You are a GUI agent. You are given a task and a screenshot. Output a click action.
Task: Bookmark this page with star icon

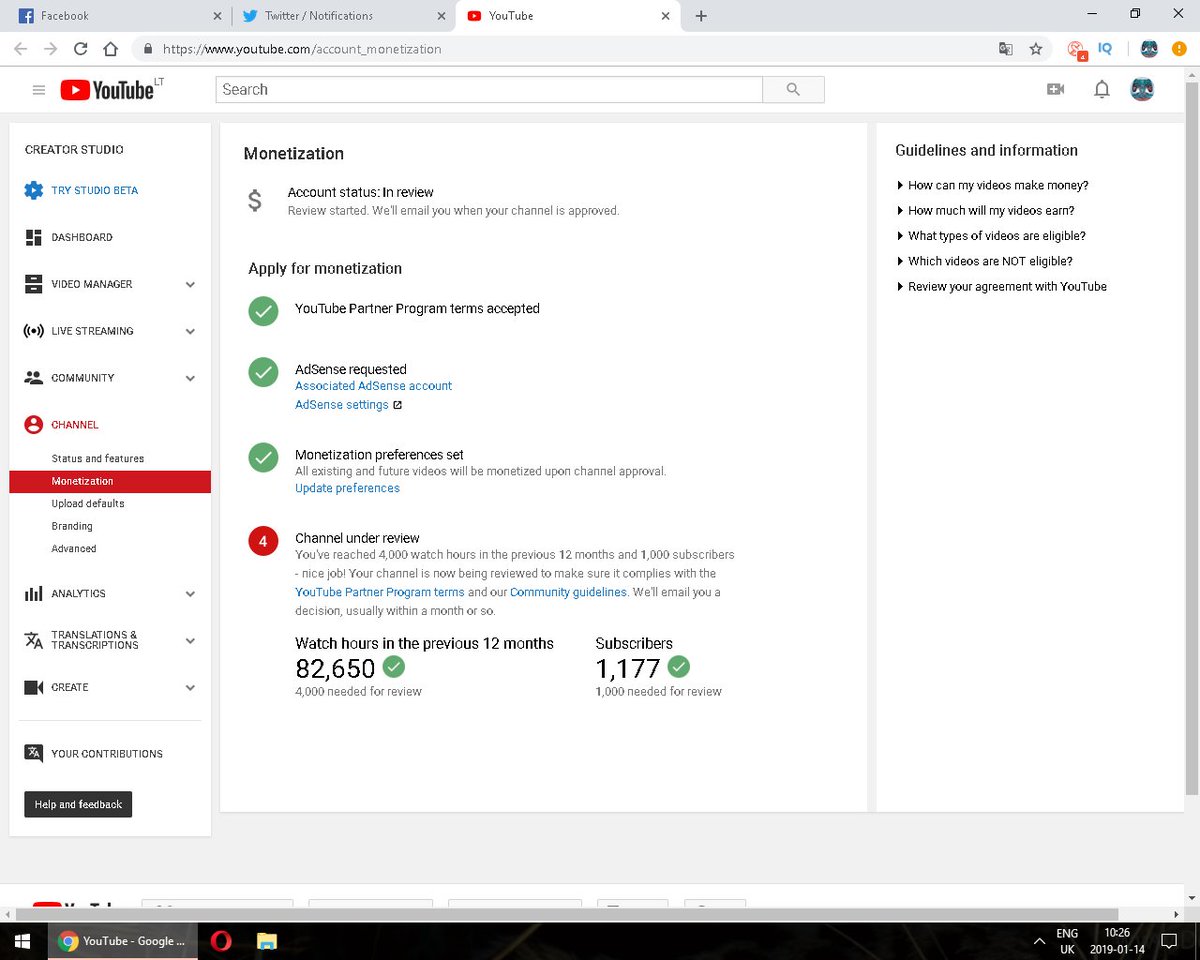click(x=1036, y=48)
